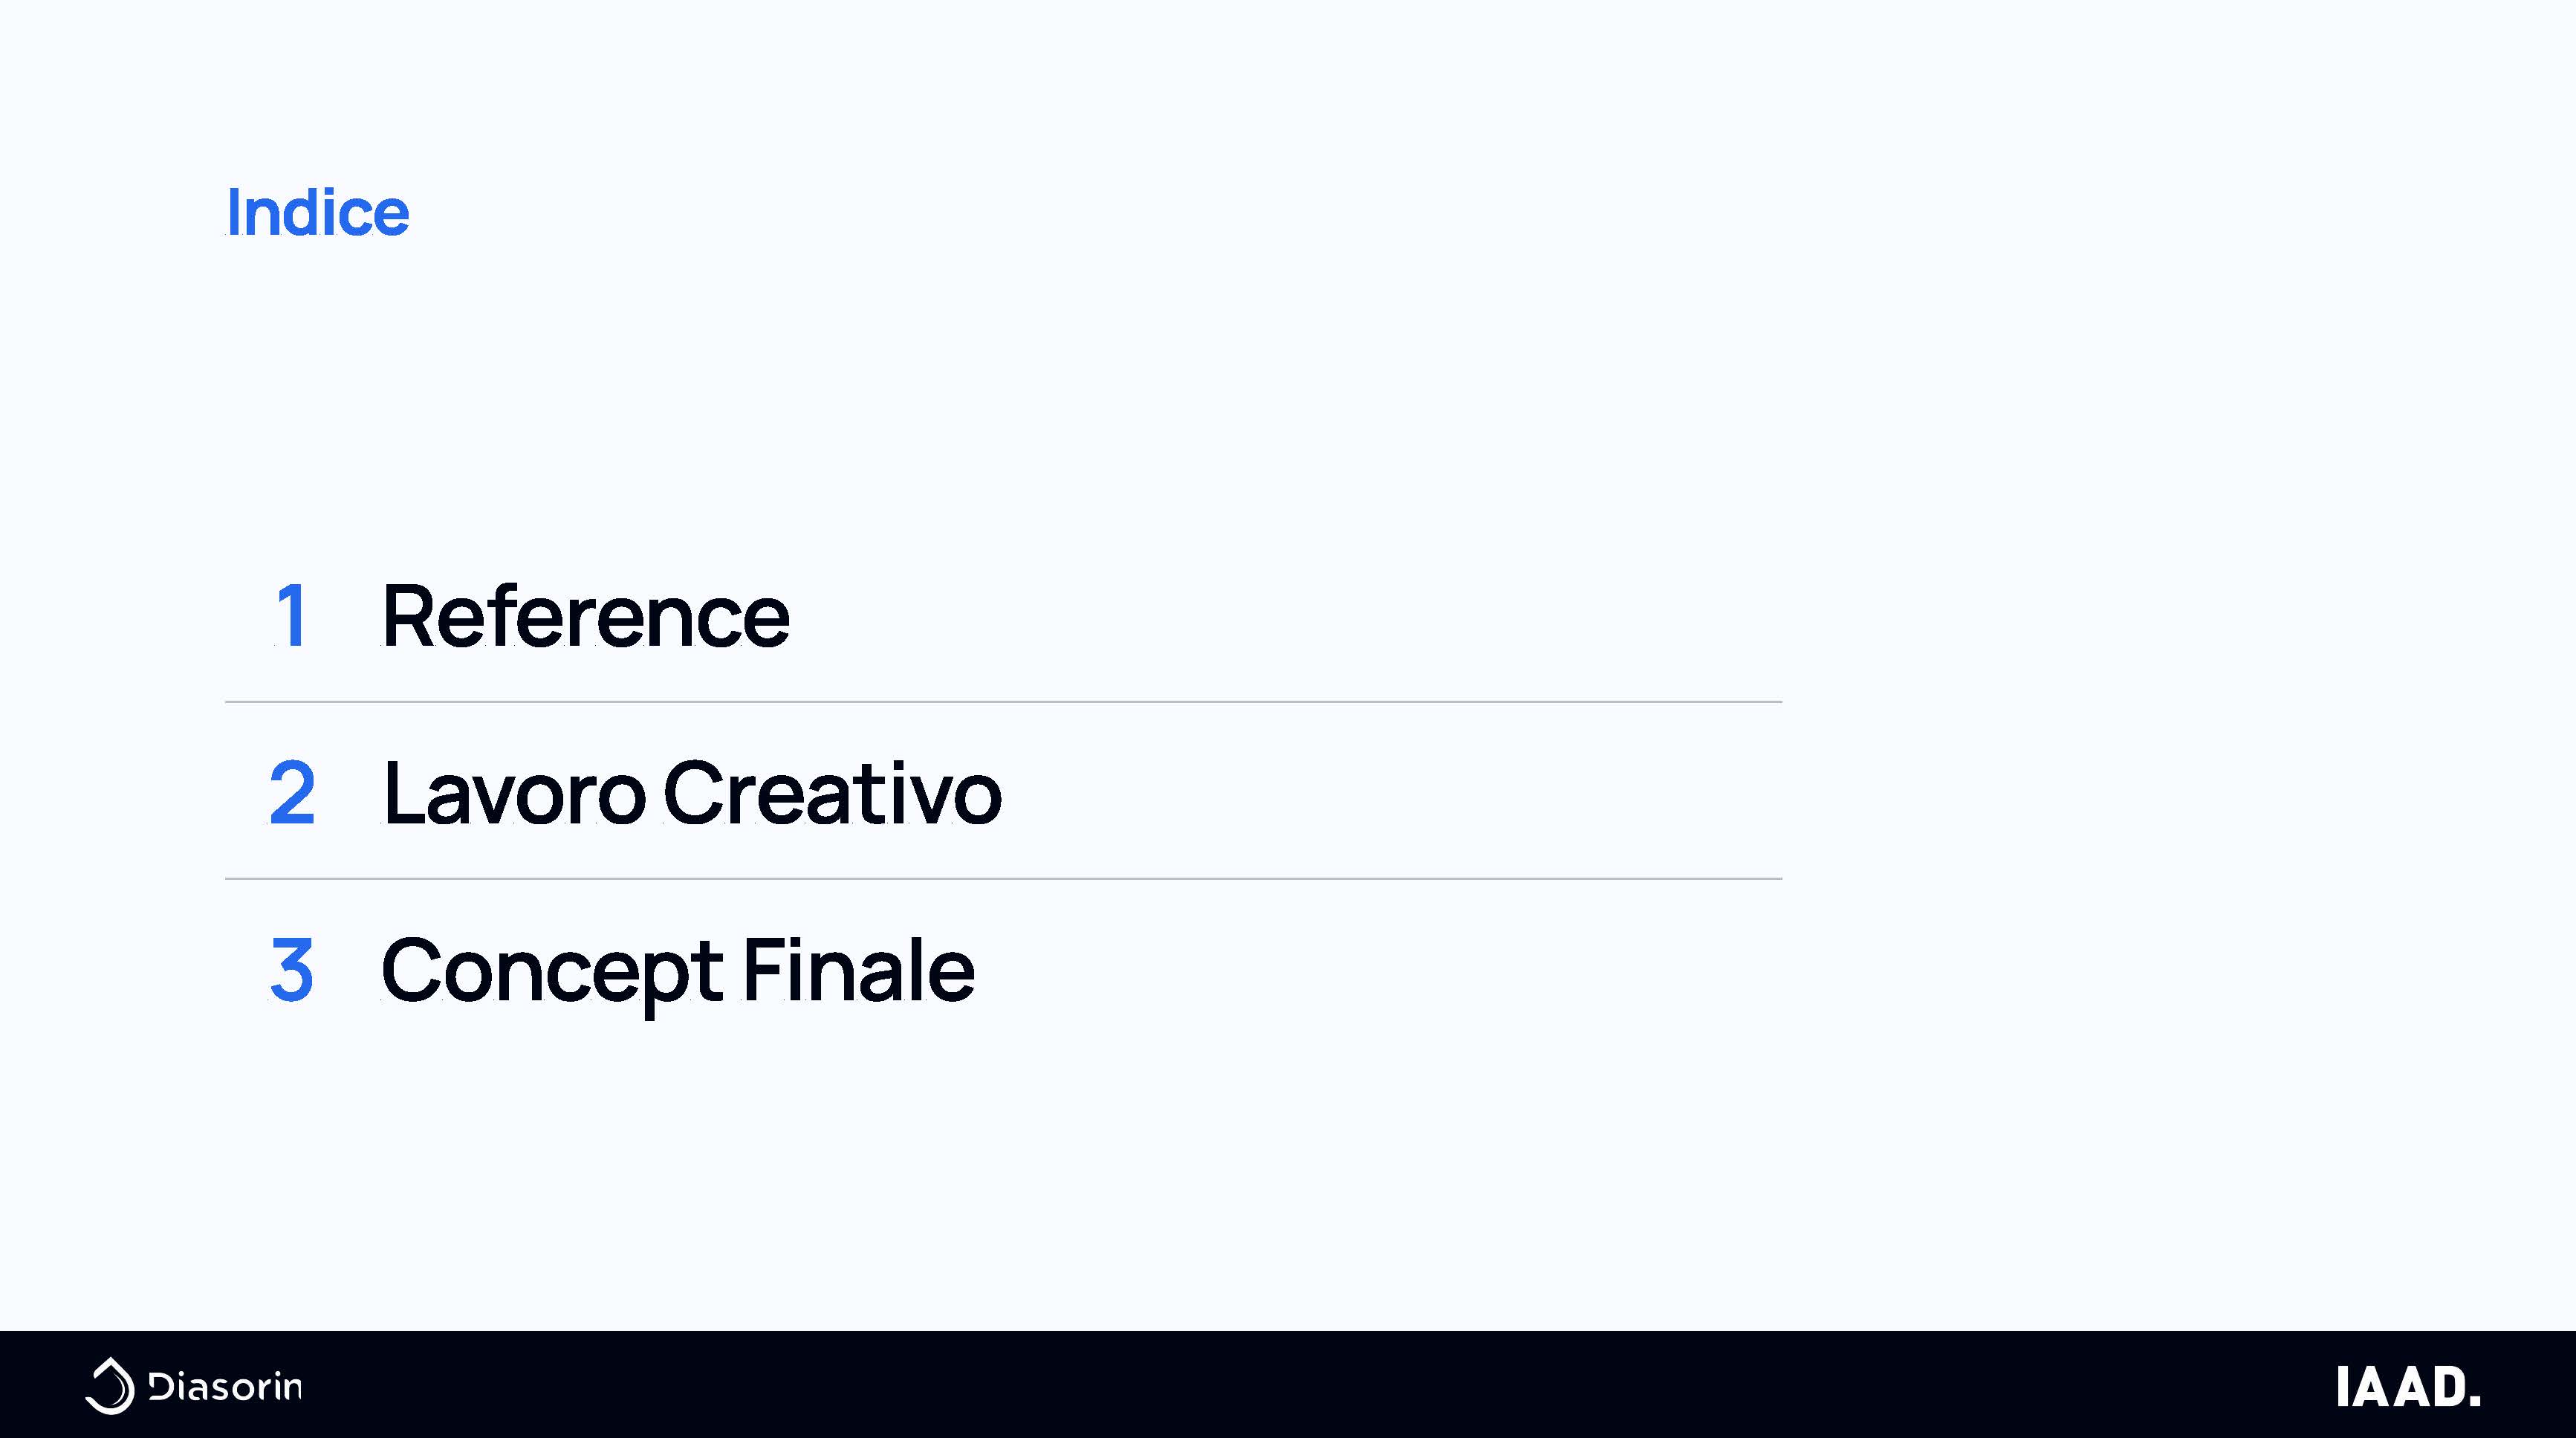Click the capital I of Indice

(233, 212)
